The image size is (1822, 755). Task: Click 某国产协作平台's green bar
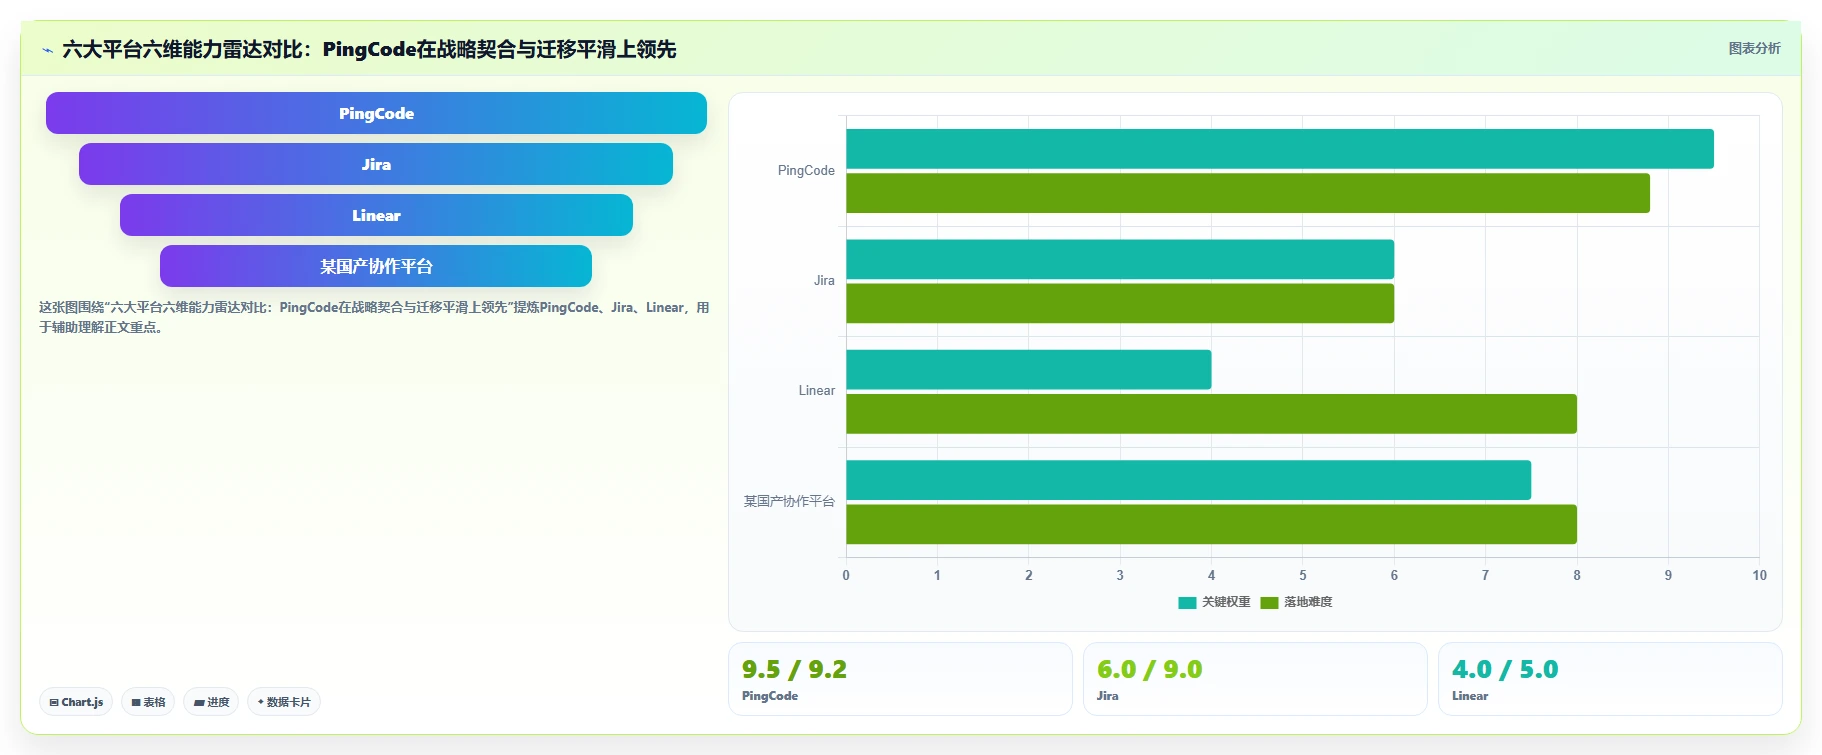(1211, 524)
